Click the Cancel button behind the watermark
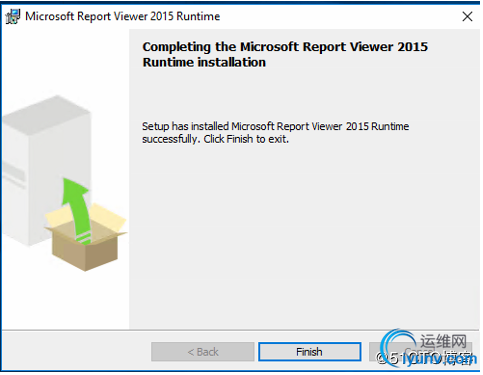Screen dimensions: 483x375 [x=421, y=352]
